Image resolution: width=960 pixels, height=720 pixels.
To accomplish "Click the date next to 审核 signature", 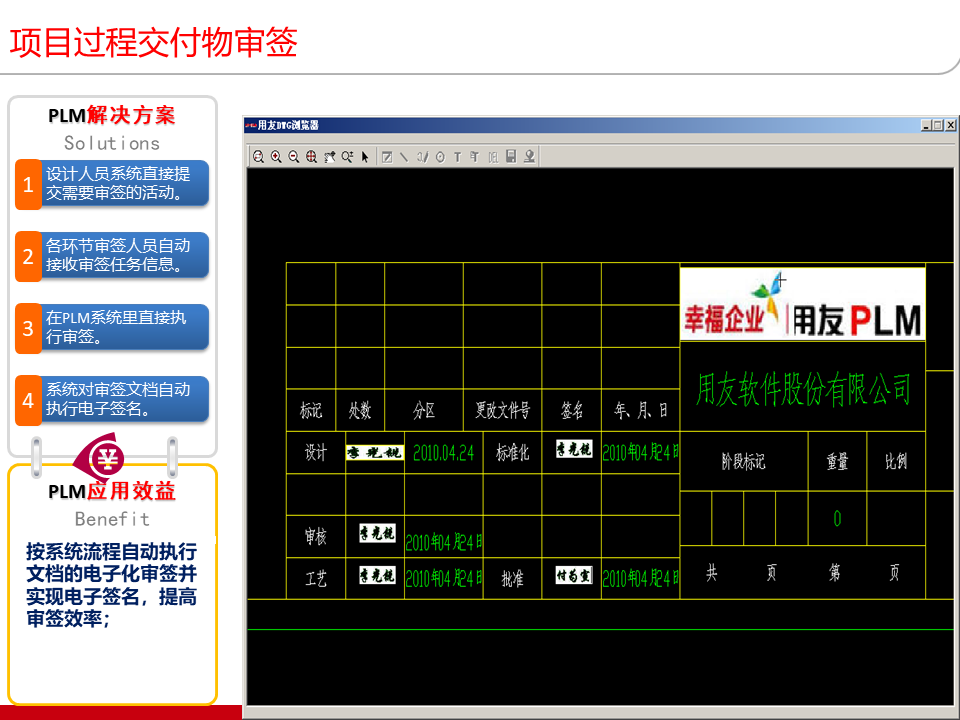I will [x=444, y=542].
